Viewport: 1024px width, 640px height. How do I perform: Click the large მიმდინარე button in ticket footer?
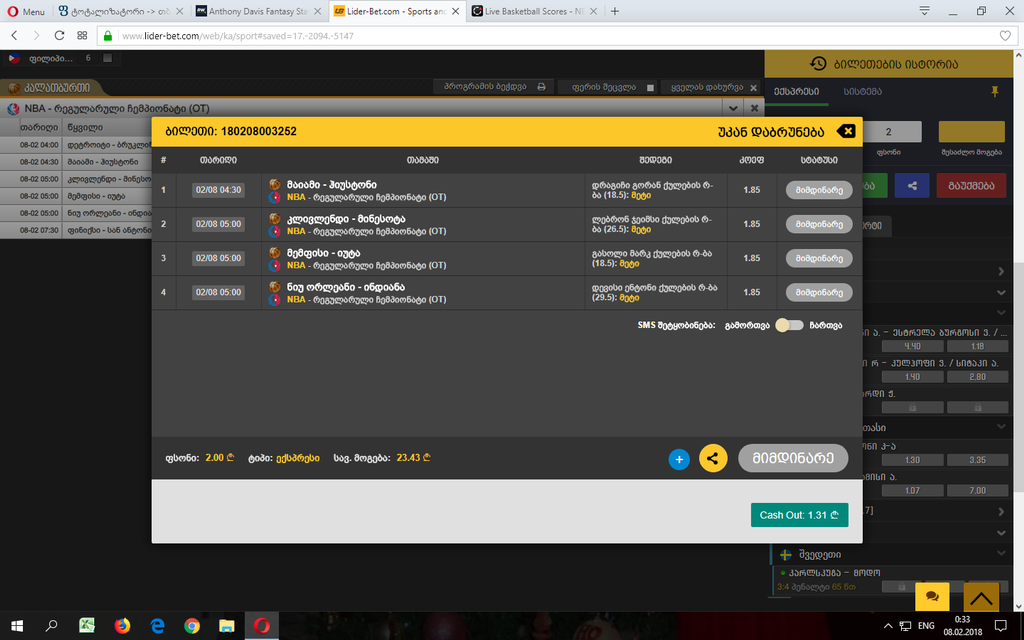coord(793,458)
